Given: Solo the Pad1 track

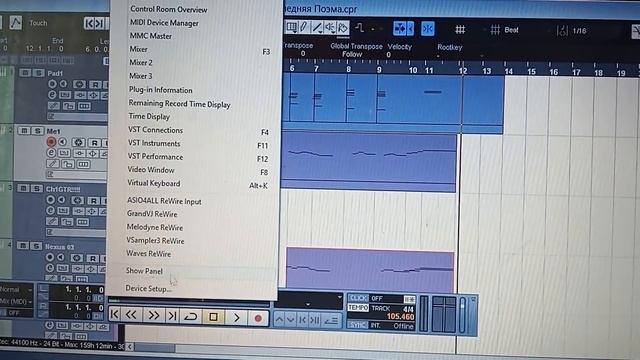Looking at the screenshot, I should tap(38, 73).
